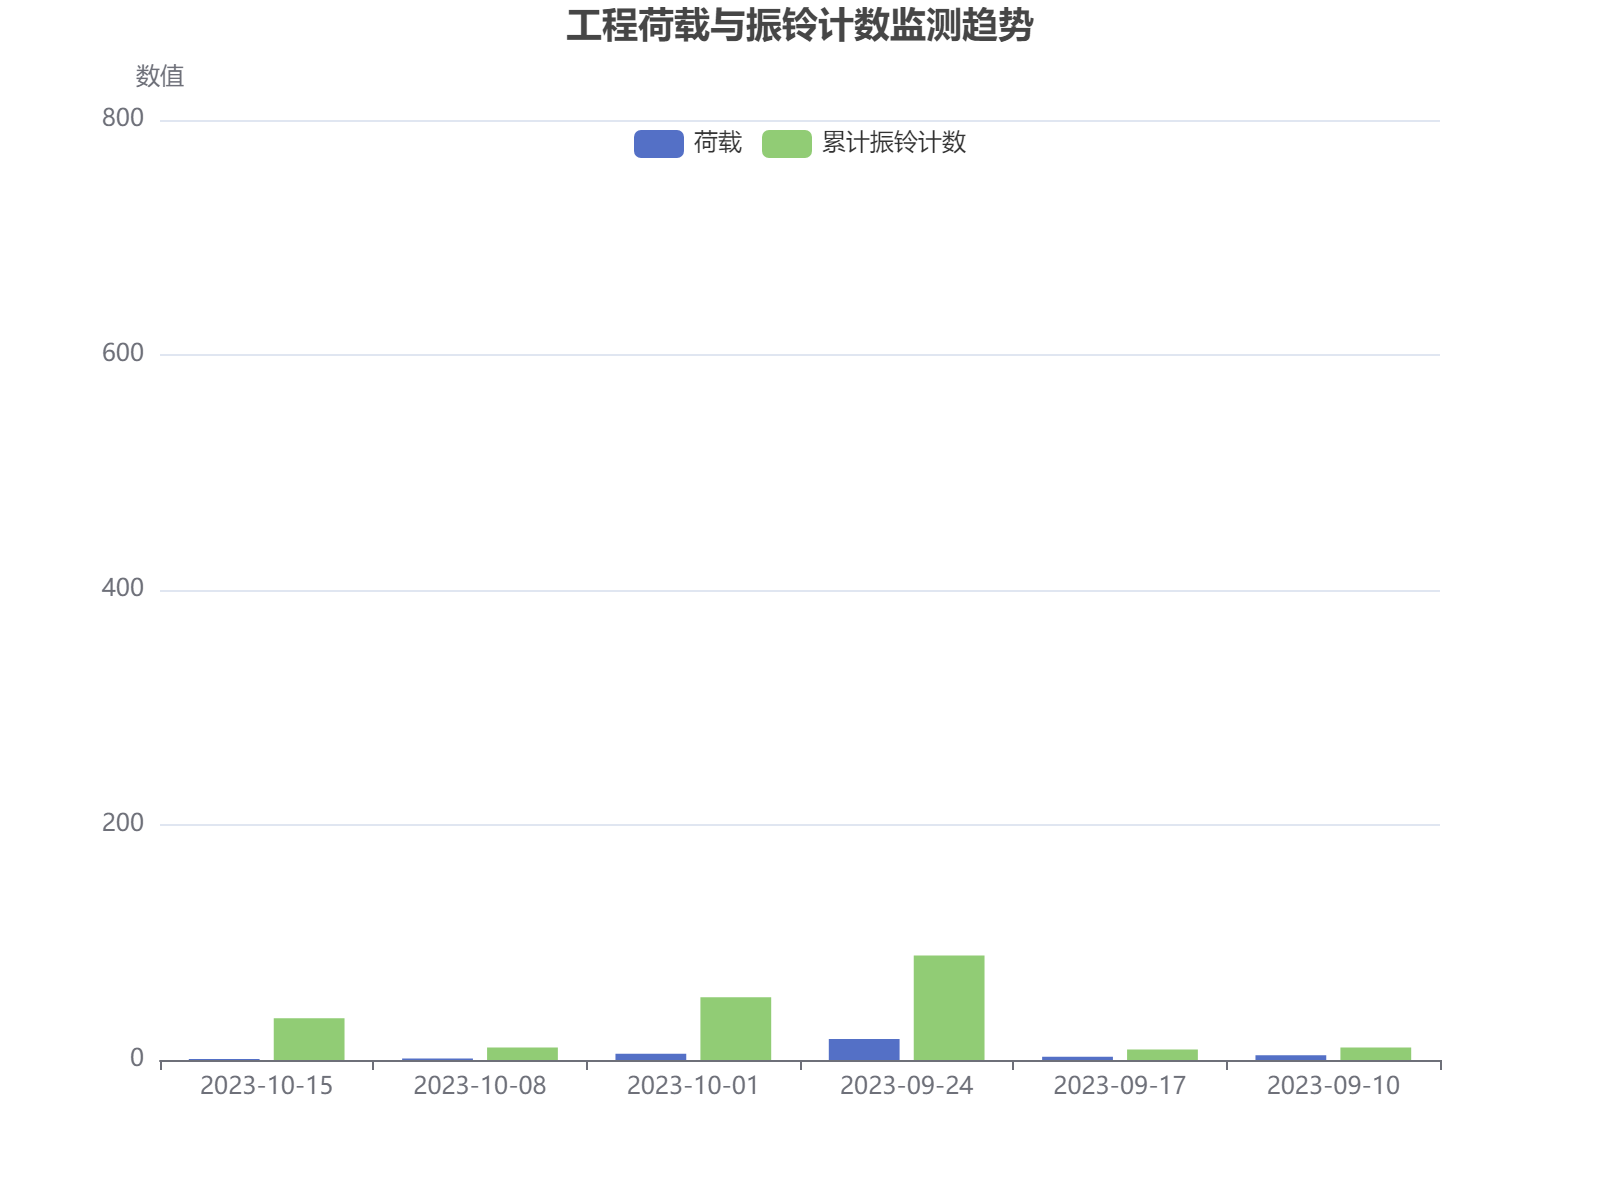
Task: Click the green bar for 2023-09-10
Action: (x=1375, y=1054)
